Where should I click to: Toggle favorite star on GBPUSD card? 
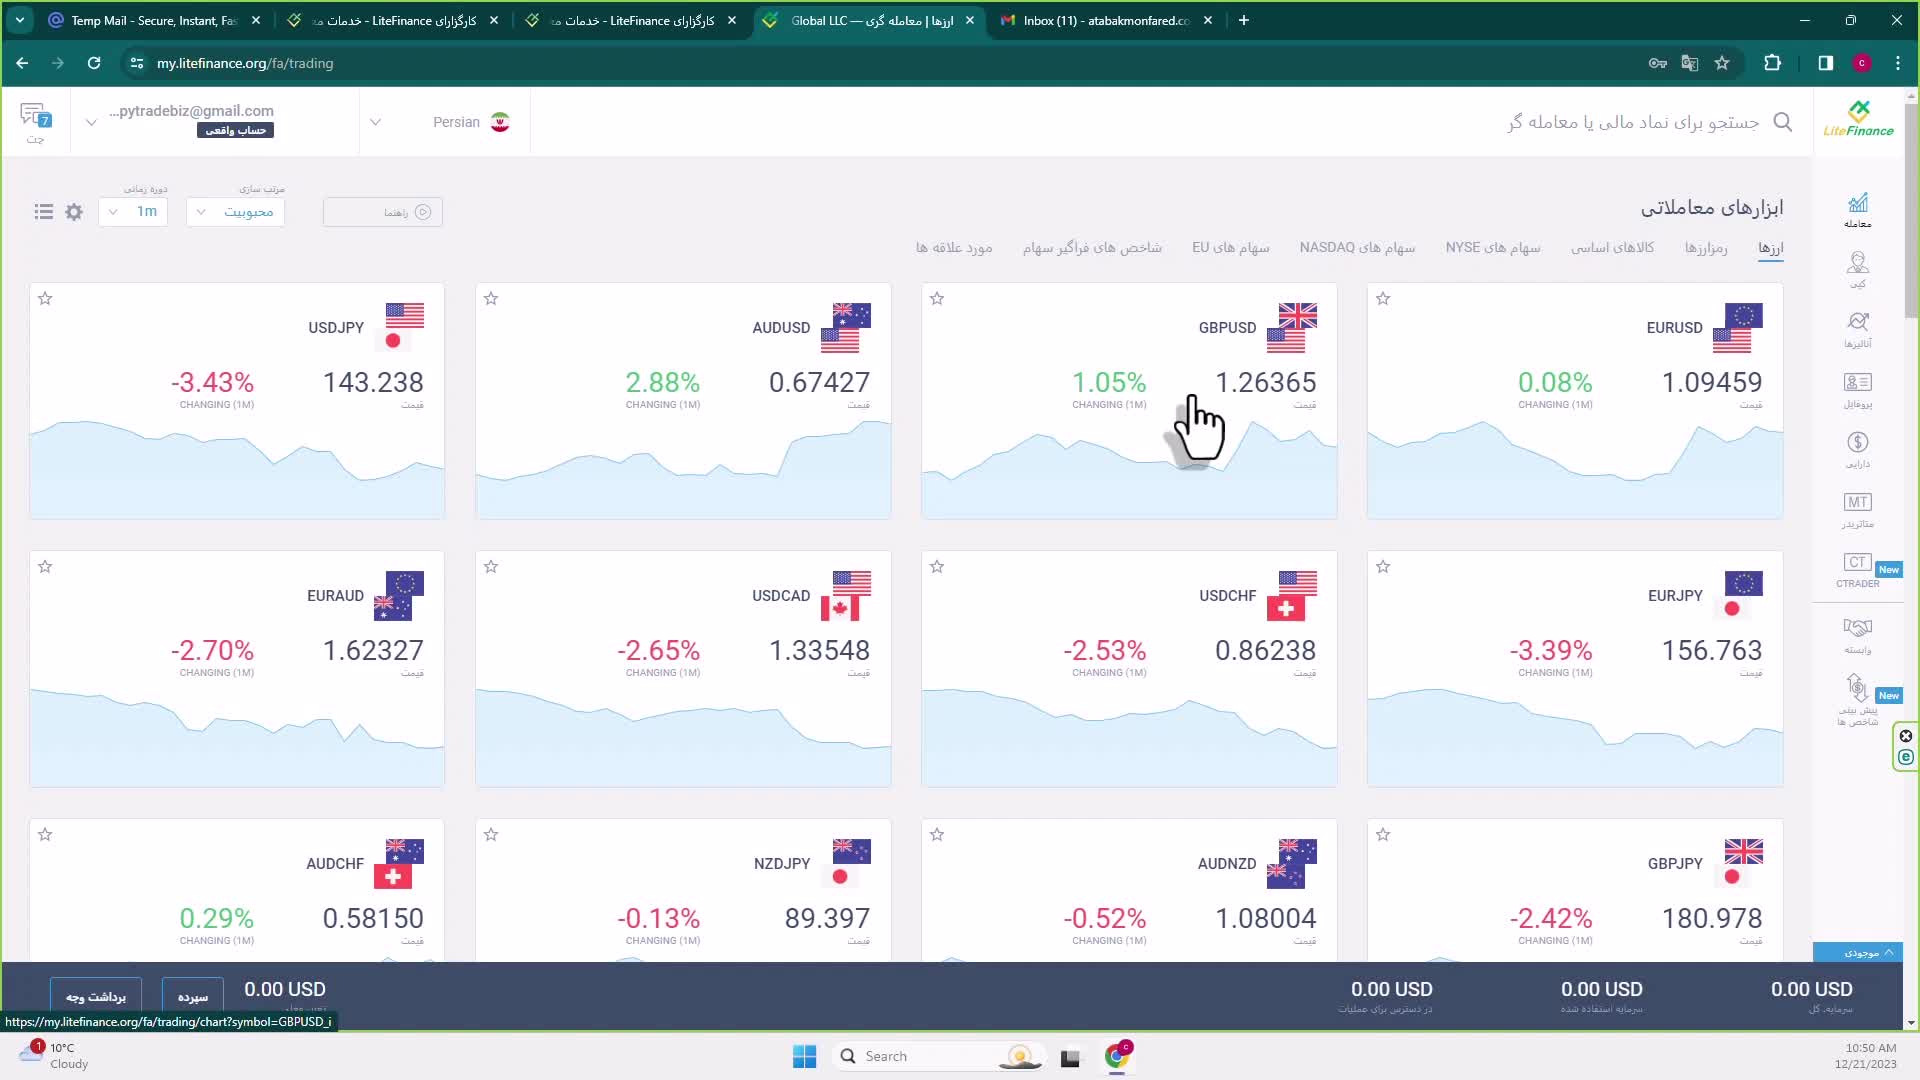coord(937,298)
